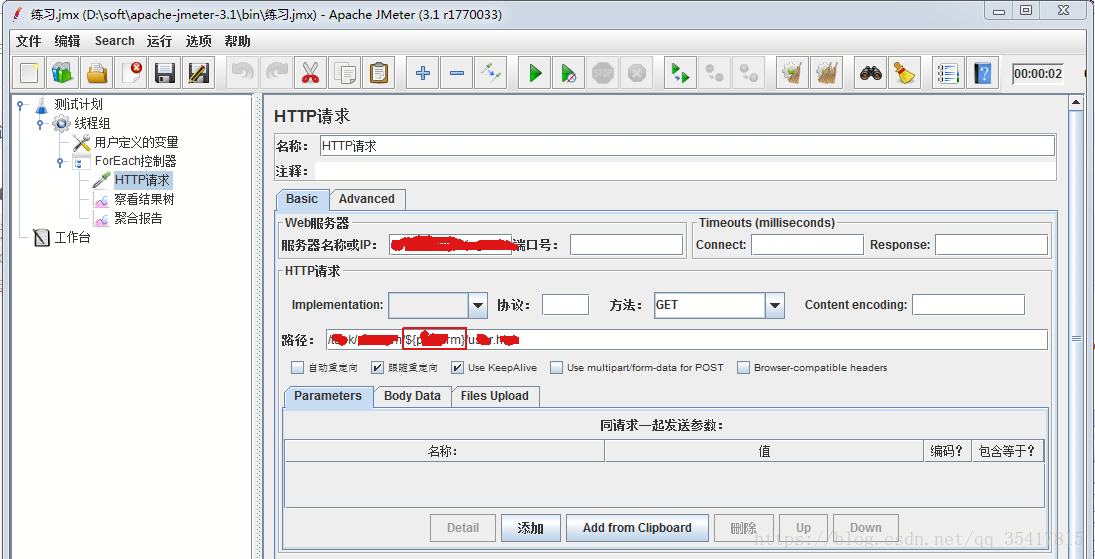The height and width of the screenshot is (559, 1095).
Task: Expand all nodes with plus icon
Action: tap(422, 73)
